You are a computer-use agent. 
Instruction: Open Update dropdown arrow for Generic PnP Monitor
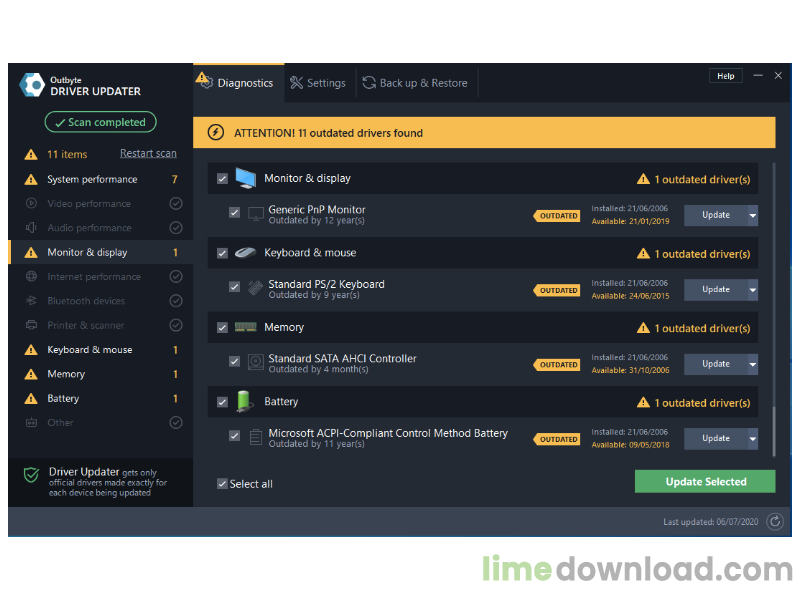(x=753, y=215)
